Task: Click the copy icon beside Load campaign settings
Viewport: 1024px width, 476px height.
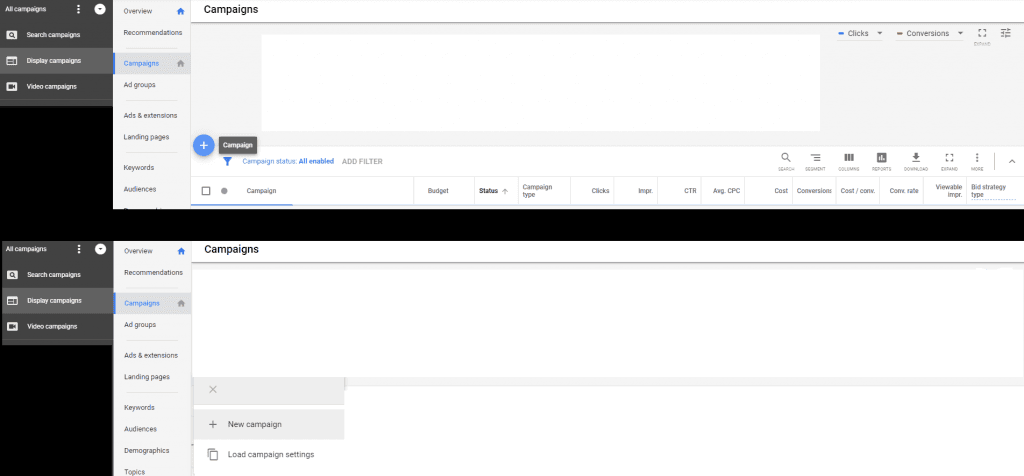Action: [x=212, y=454]
